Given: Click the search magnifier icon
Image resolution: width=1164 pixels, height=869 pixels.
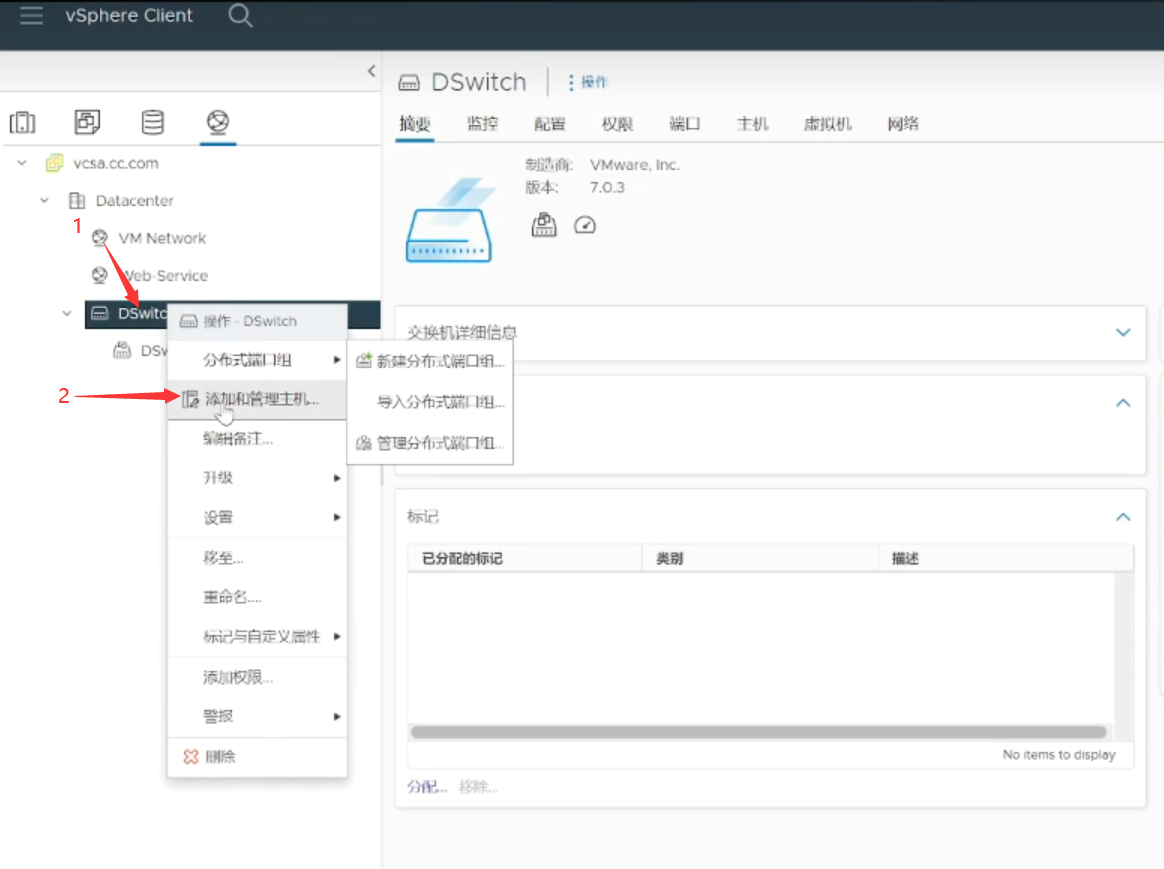Looking at the screenshot, I should point(240,16).
